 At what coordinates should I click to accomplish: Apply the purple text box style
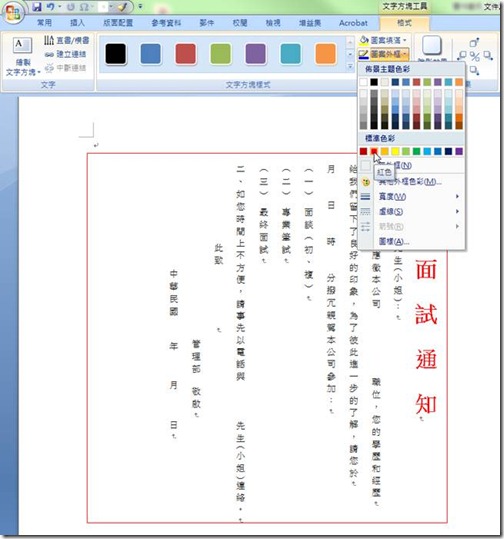(x=256, y=54)
